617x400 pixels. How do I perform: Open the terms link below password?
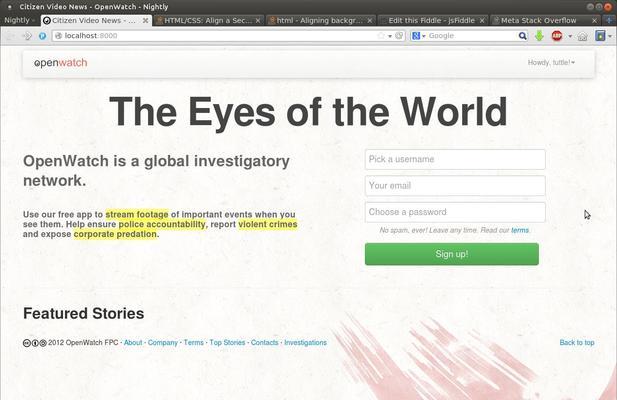pos(520,230)
